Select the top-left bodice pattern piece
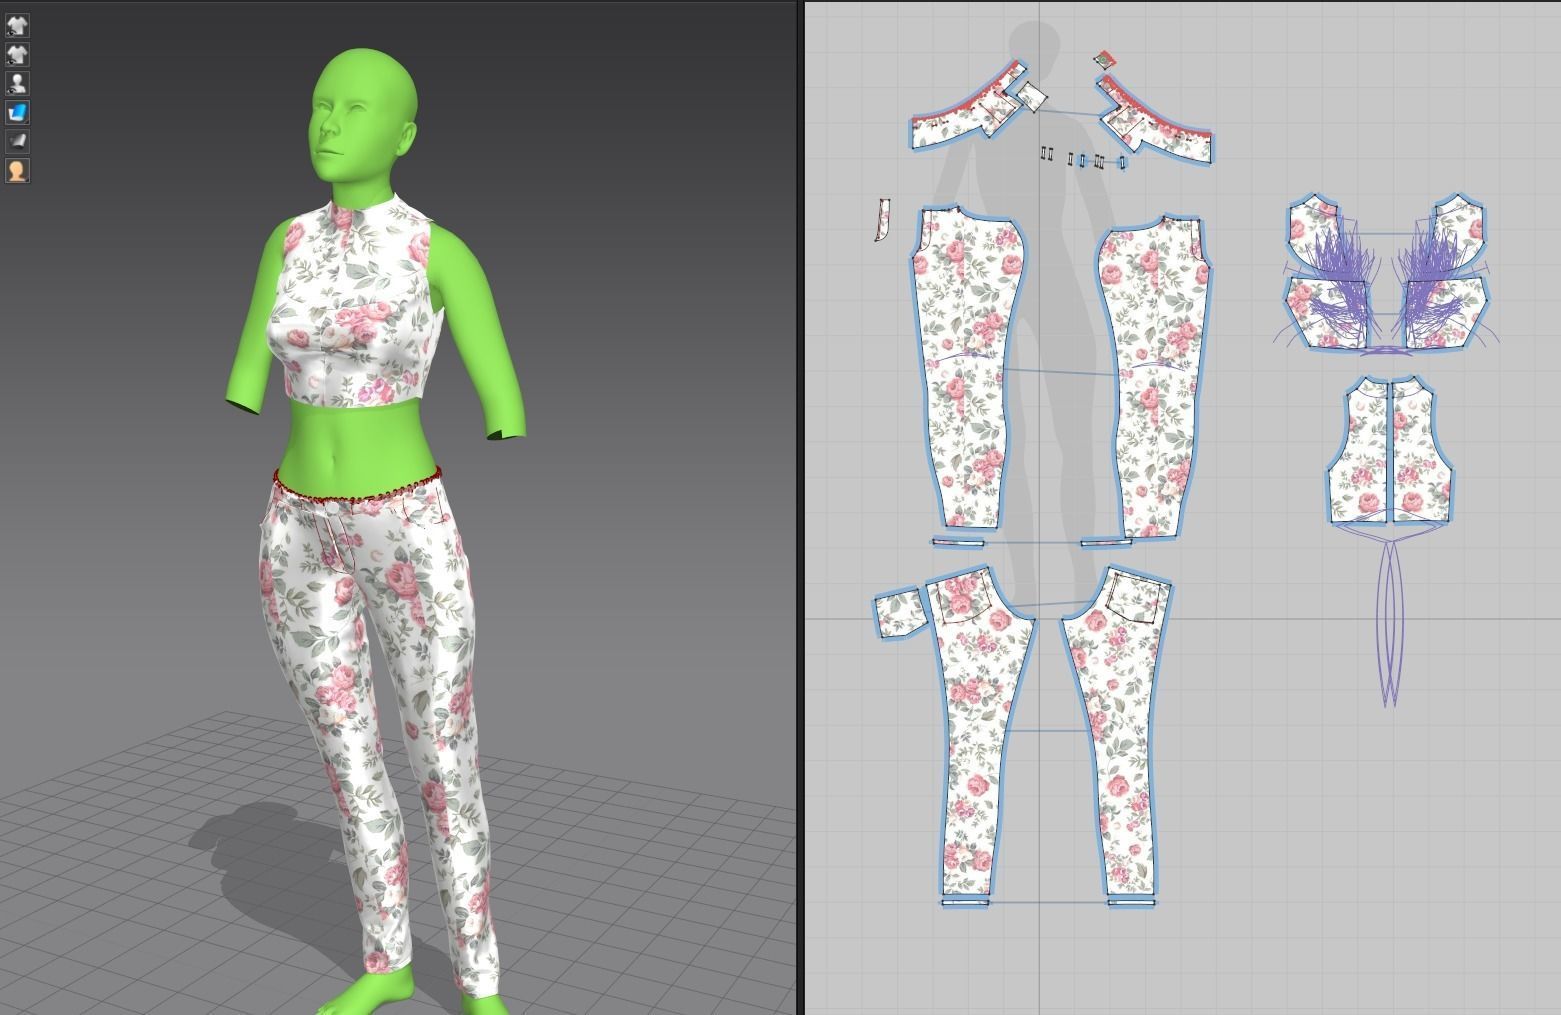Image resolution: width=1561 pixels, height=1015 pixels. click(x=1313, y=229)
